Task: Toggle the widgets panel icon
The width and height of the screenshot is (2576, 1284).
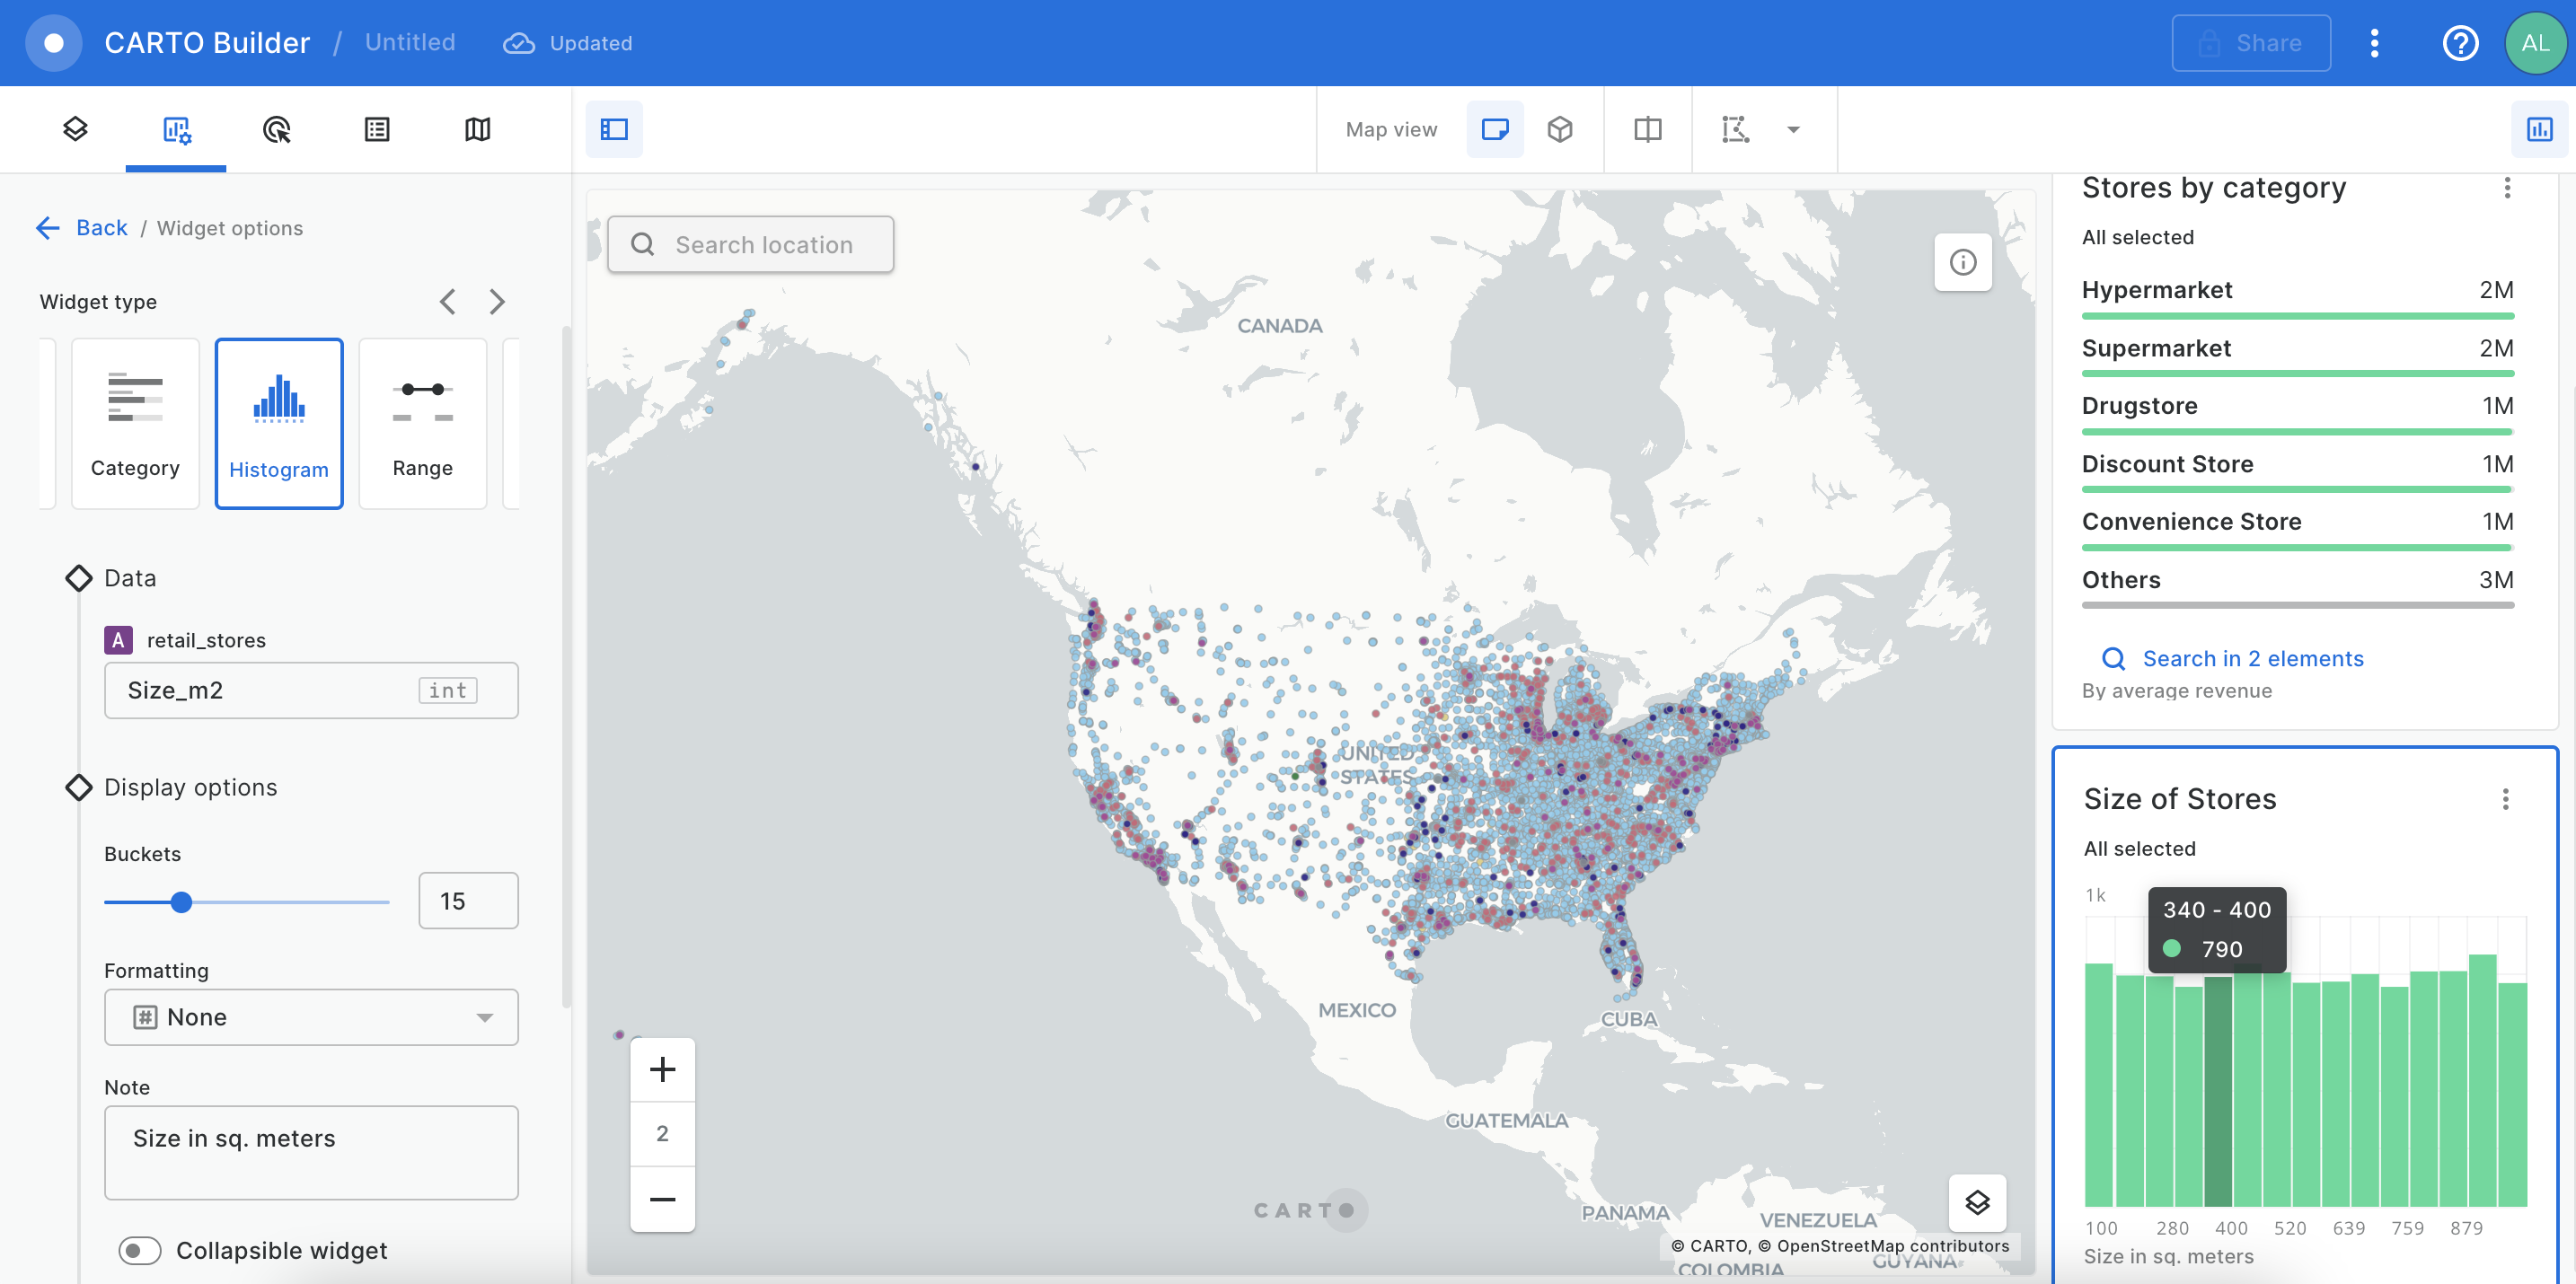Action: (x=2538, y=129)
